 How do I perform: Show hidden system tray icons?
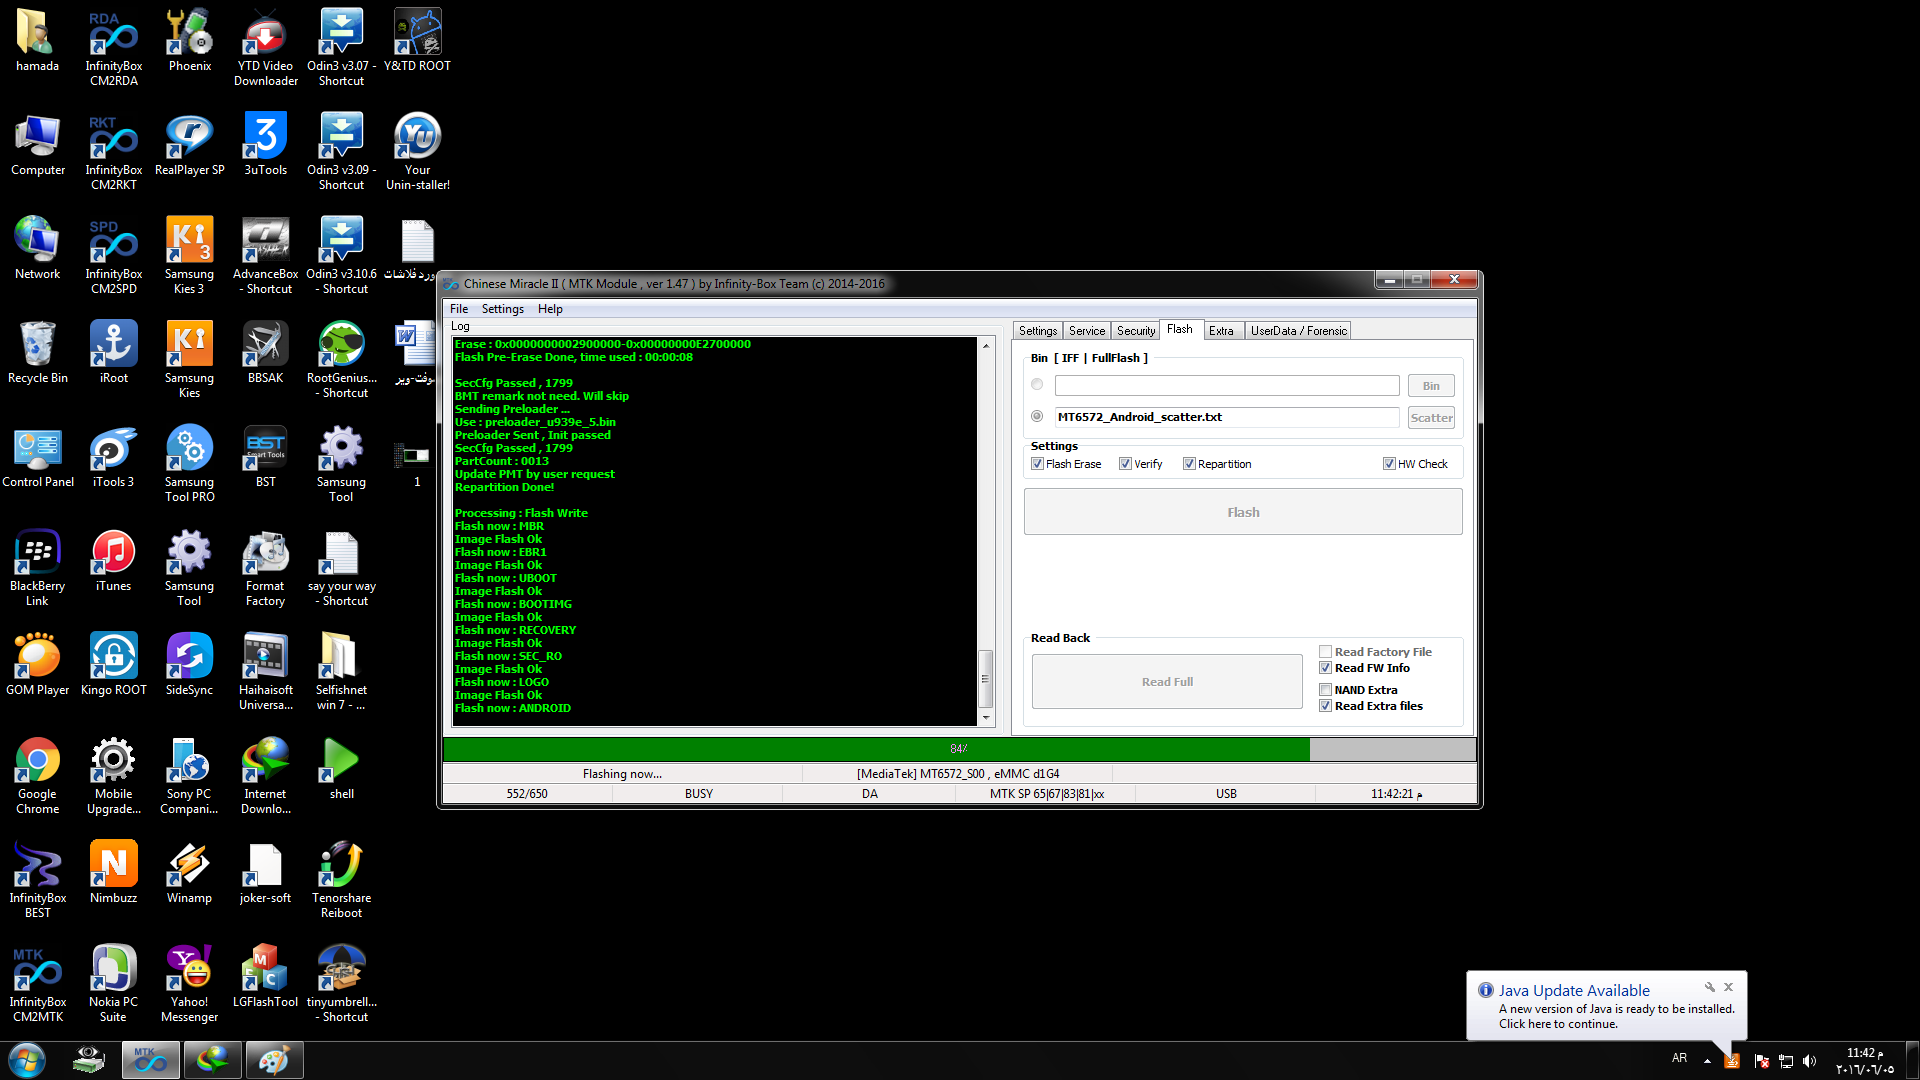(1707, 1061)
